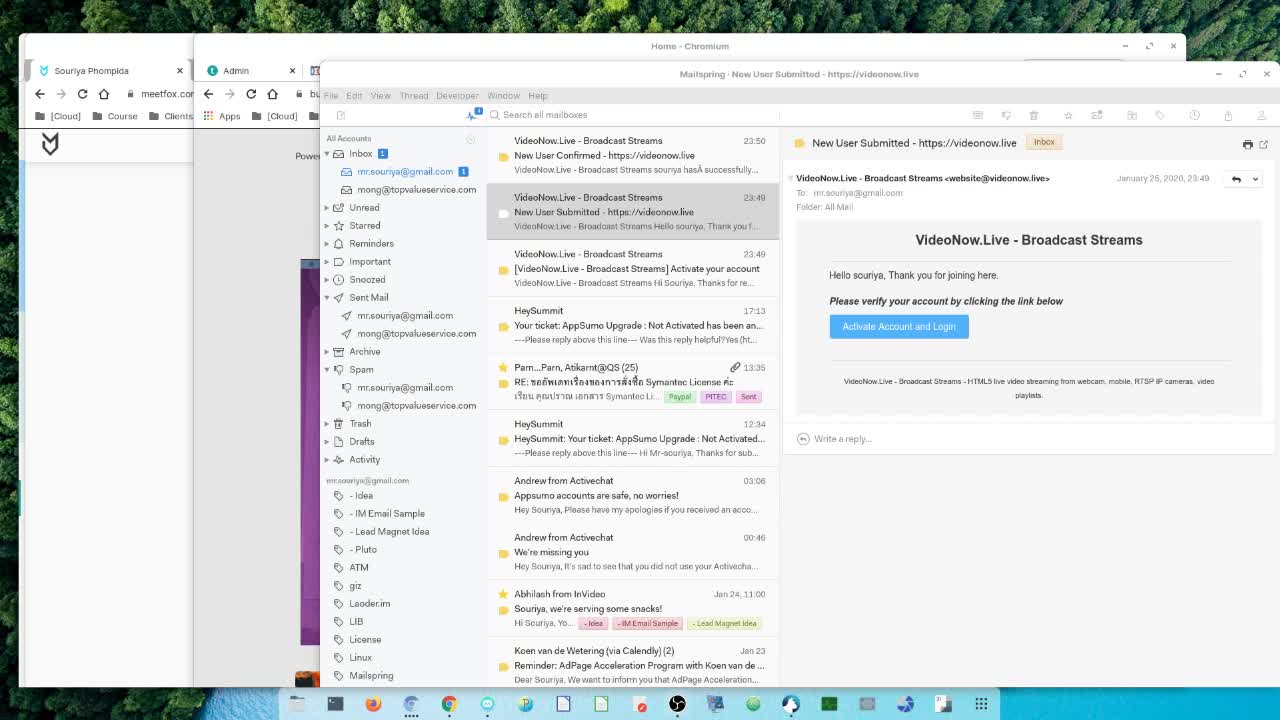Open the Thread menu
Image resolution: width=1280 pixels, height=720 pixels.
pyautogui.click(x=414, y=96)
